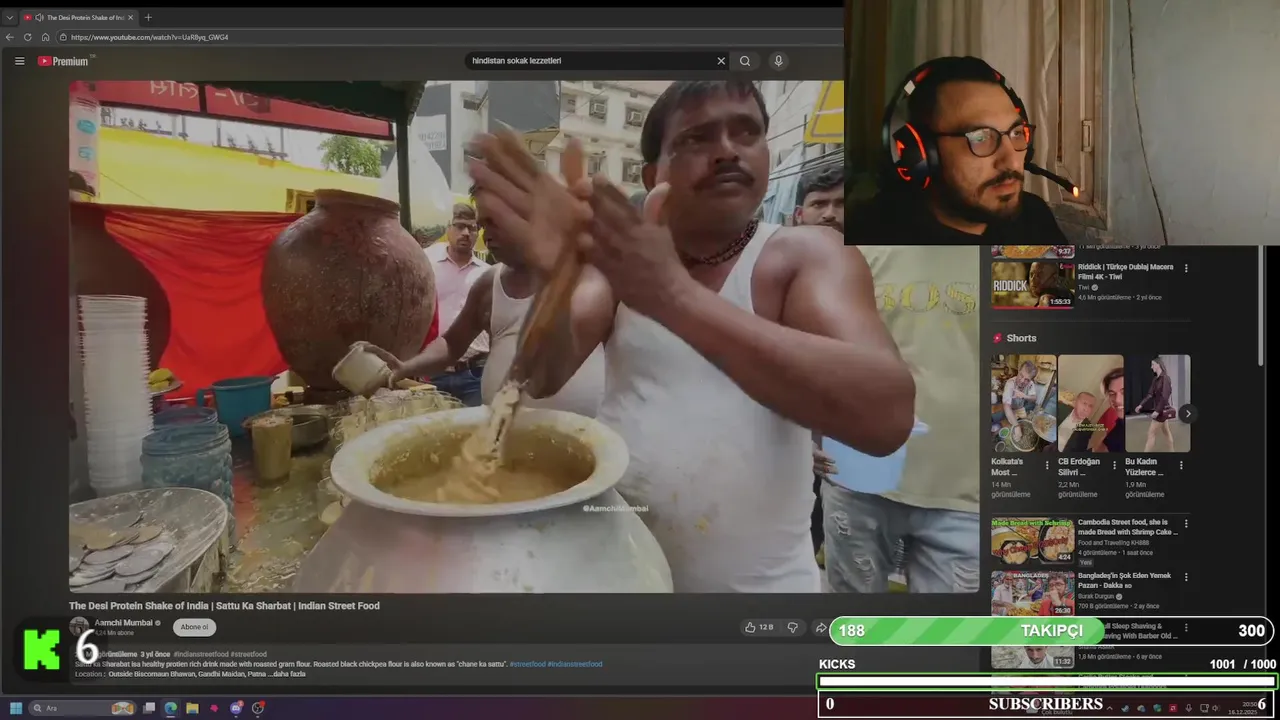
Task: Open browser home page icon
Action: click(x=45, y=37)
